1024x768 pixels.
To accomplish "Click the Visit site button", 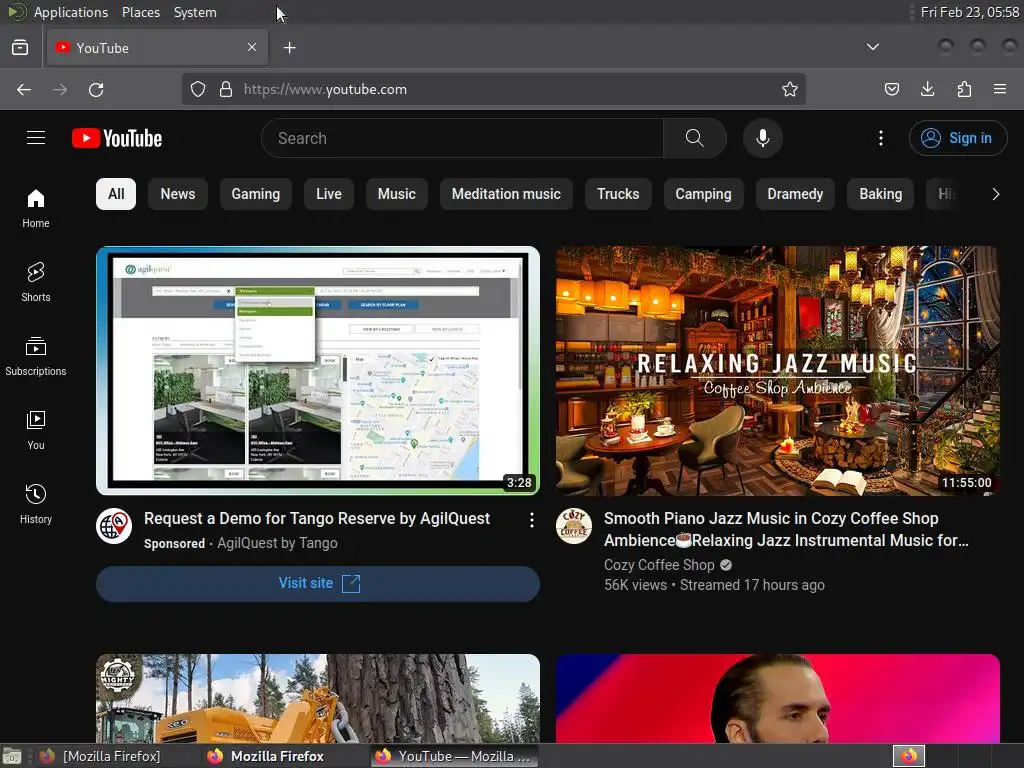I will pos(318,583).
